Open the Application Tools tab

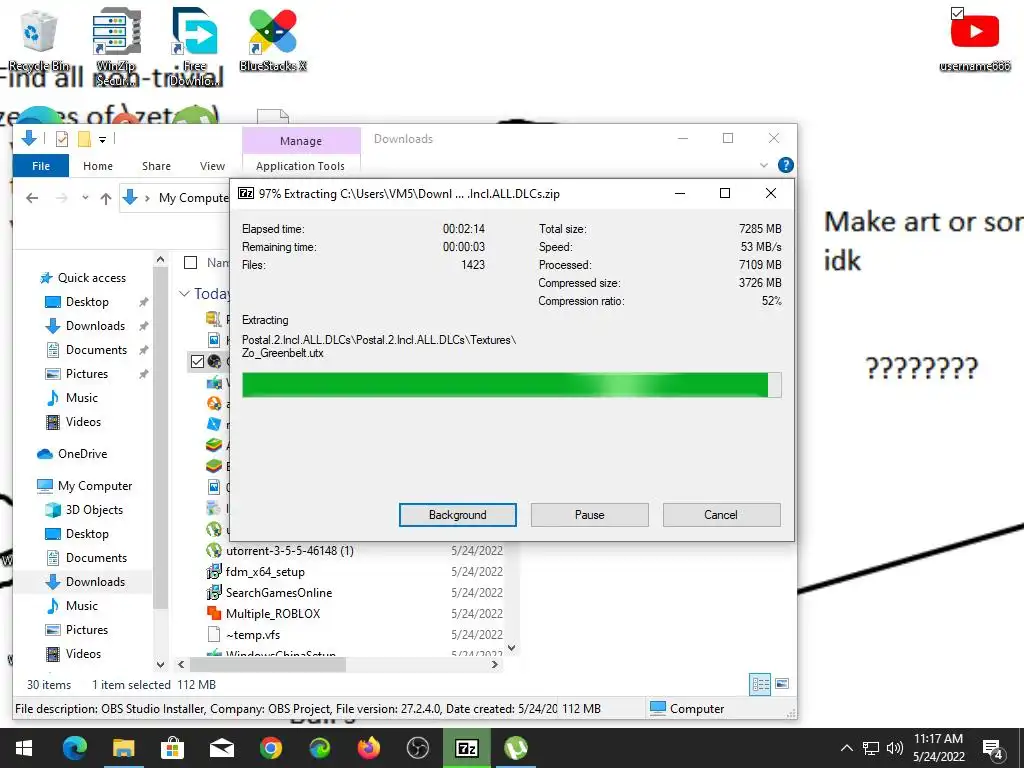click(x=300, y=166)
